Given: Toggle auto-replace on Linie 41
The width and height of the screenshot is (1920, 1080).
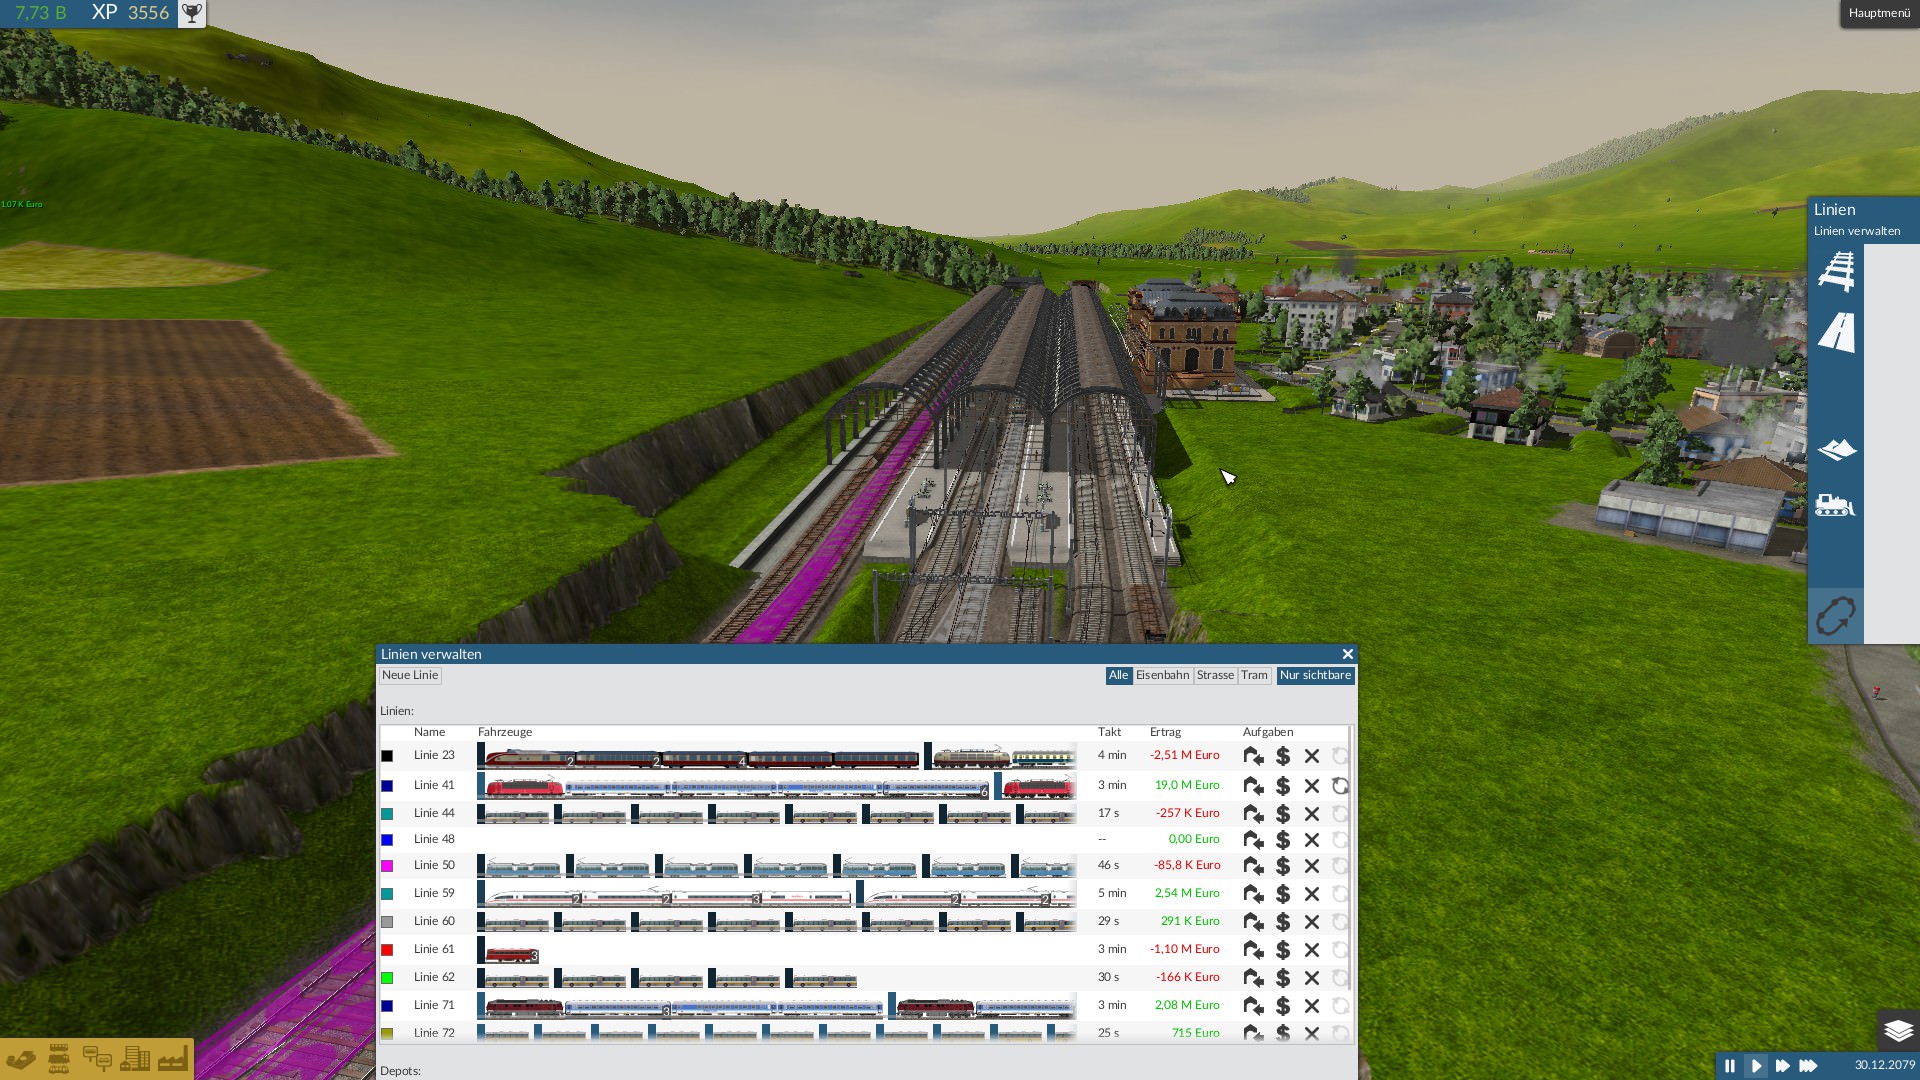Looking at the screenshot, I should pos(1340,786).
